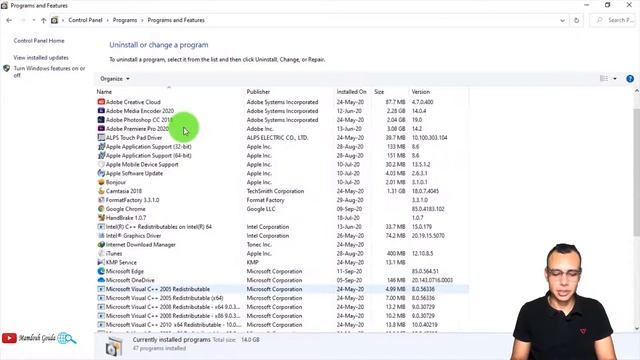
Task: Click the version 85.0.4183.102 cell
Action: pos(428,209)
